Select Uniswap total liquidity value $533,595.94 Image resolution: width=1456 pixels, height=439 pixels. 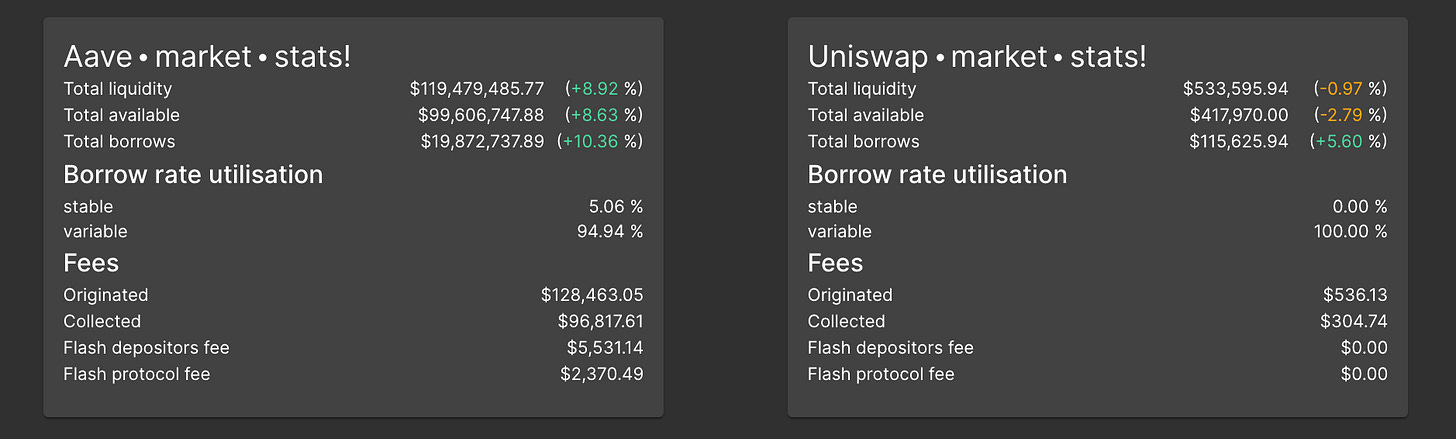[1235, 89]
